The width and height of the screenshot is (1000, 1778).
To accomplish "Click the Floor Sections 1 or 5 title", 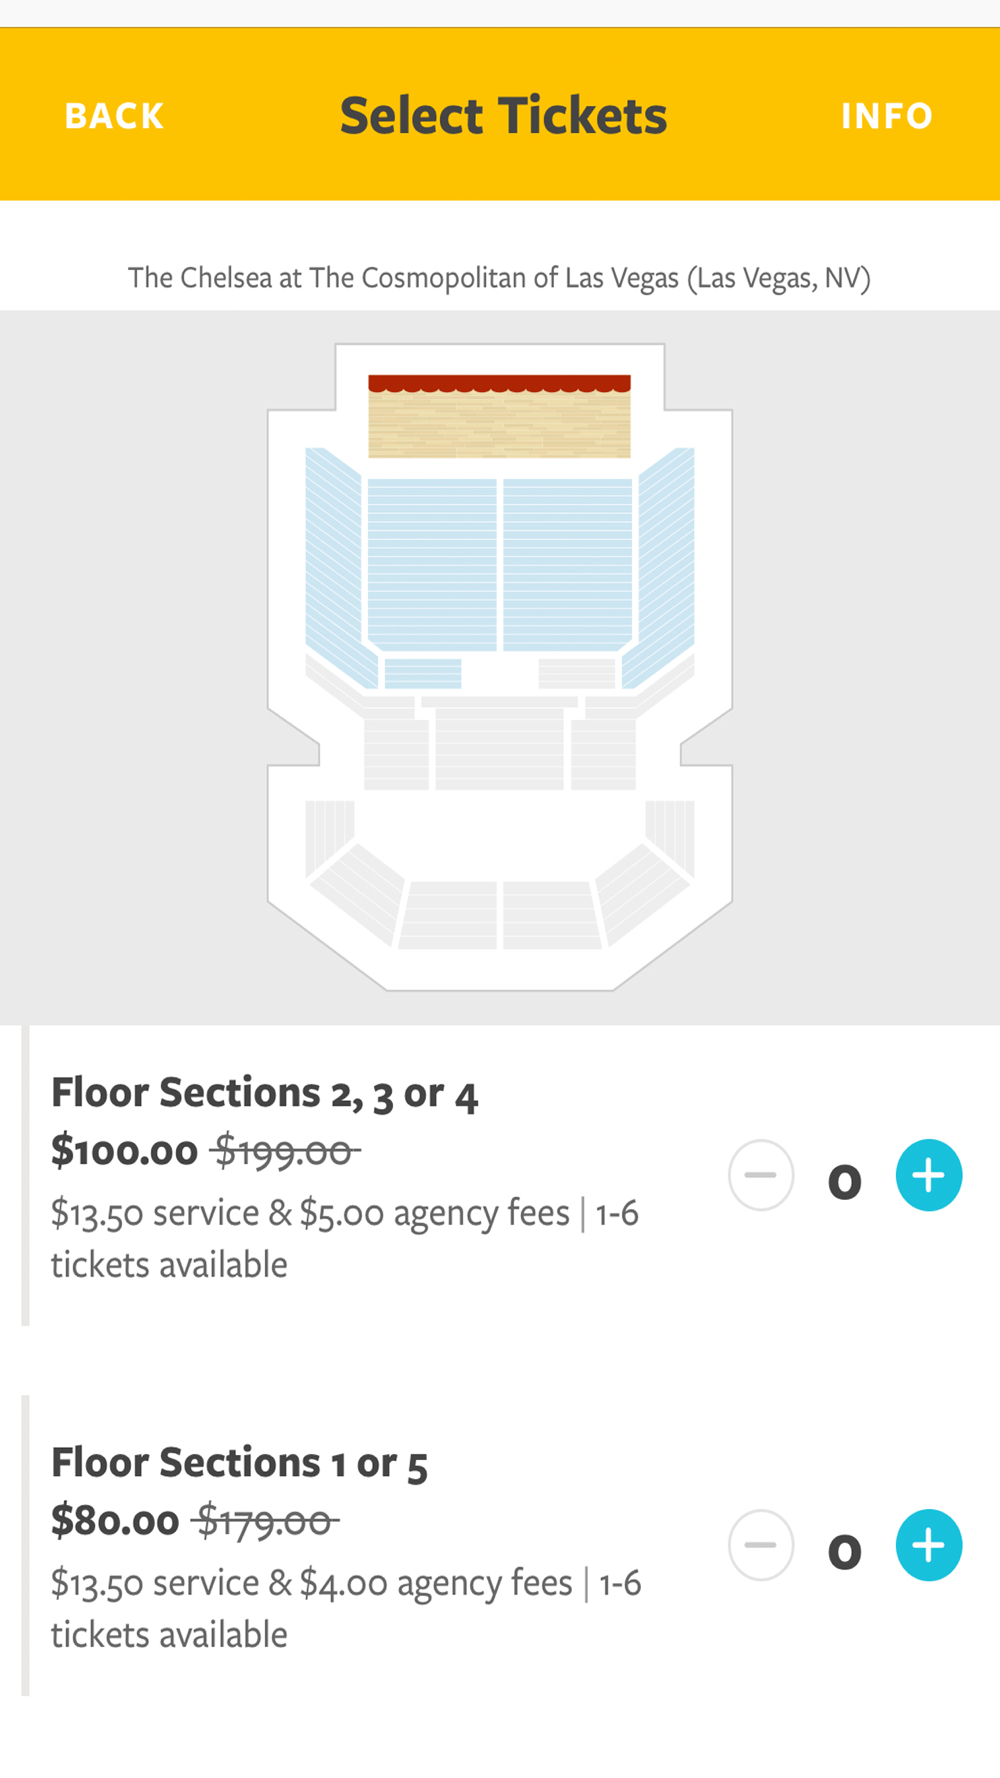I will point(239,1464).
